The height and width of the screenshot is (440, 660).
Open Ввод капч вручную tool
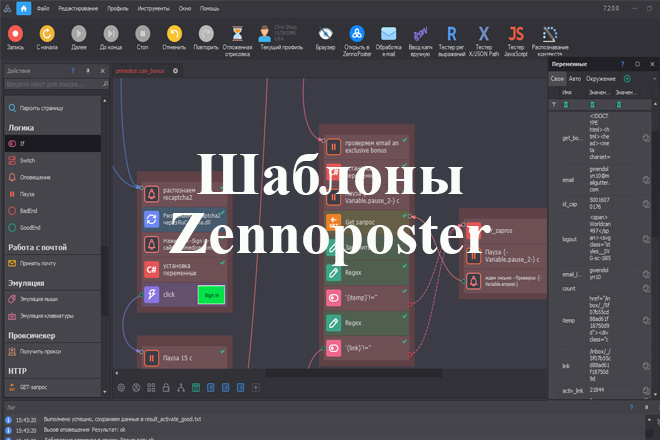point(420,40)
